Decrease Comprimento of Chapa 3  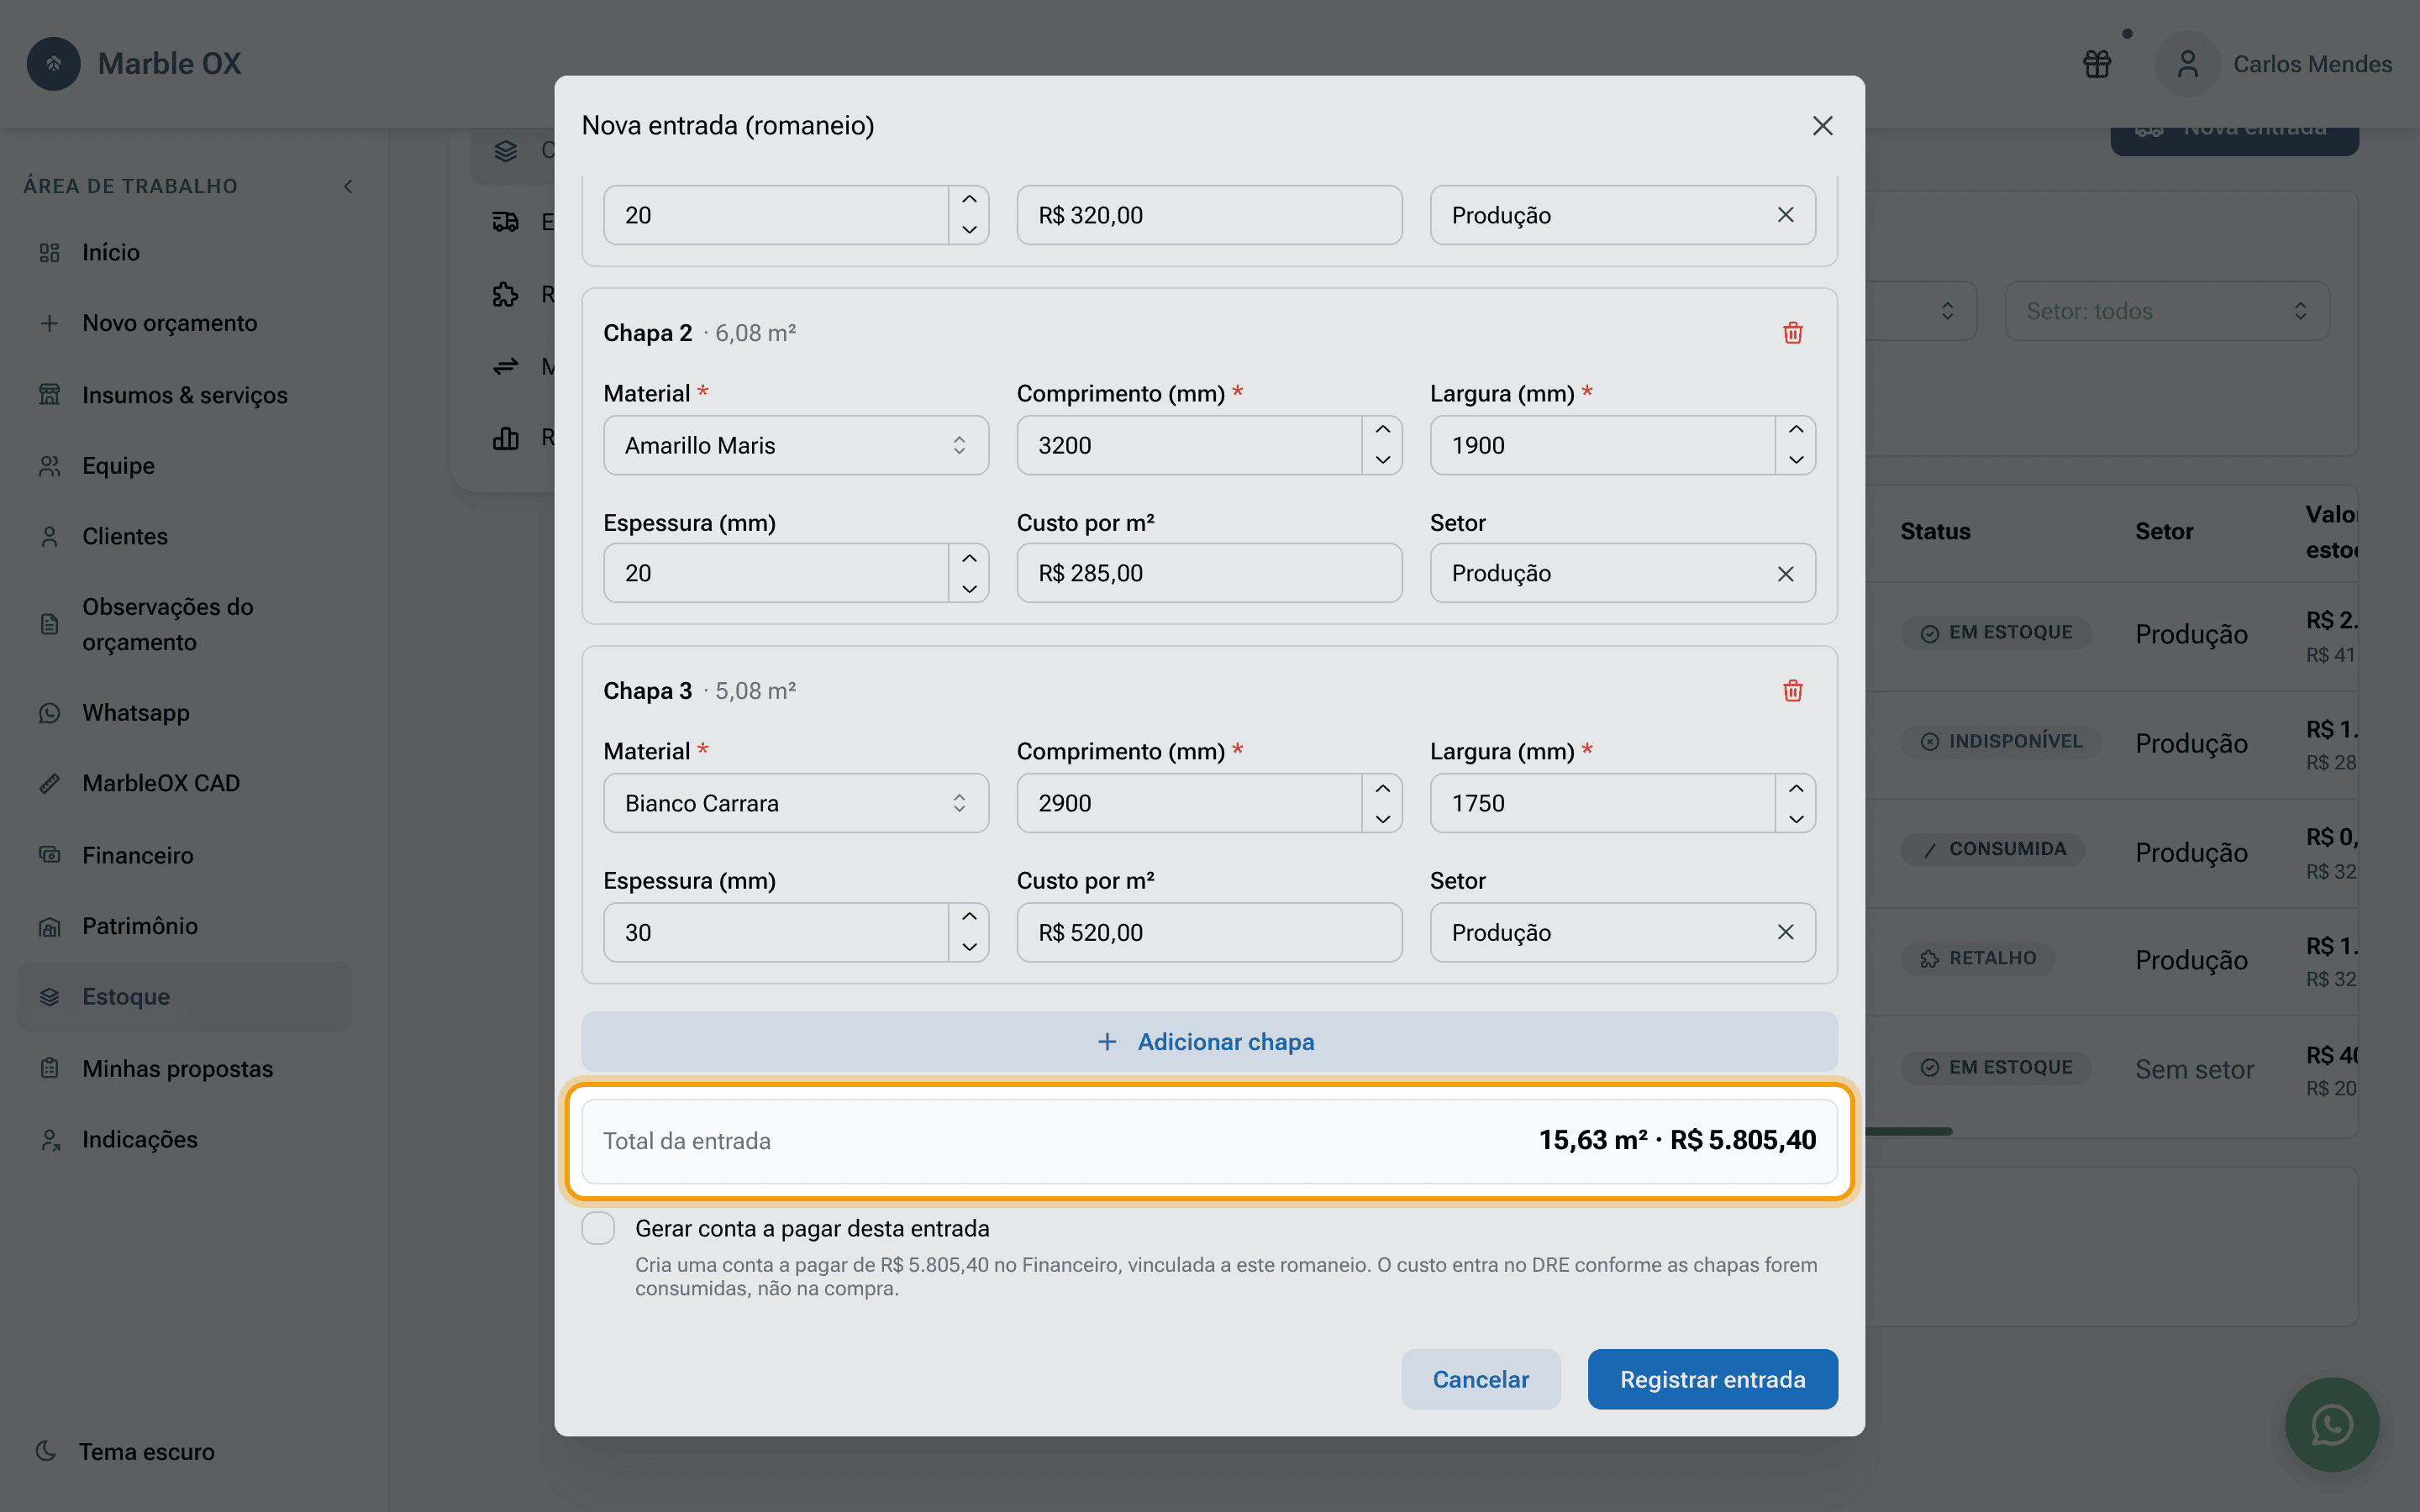(1382, 819)
